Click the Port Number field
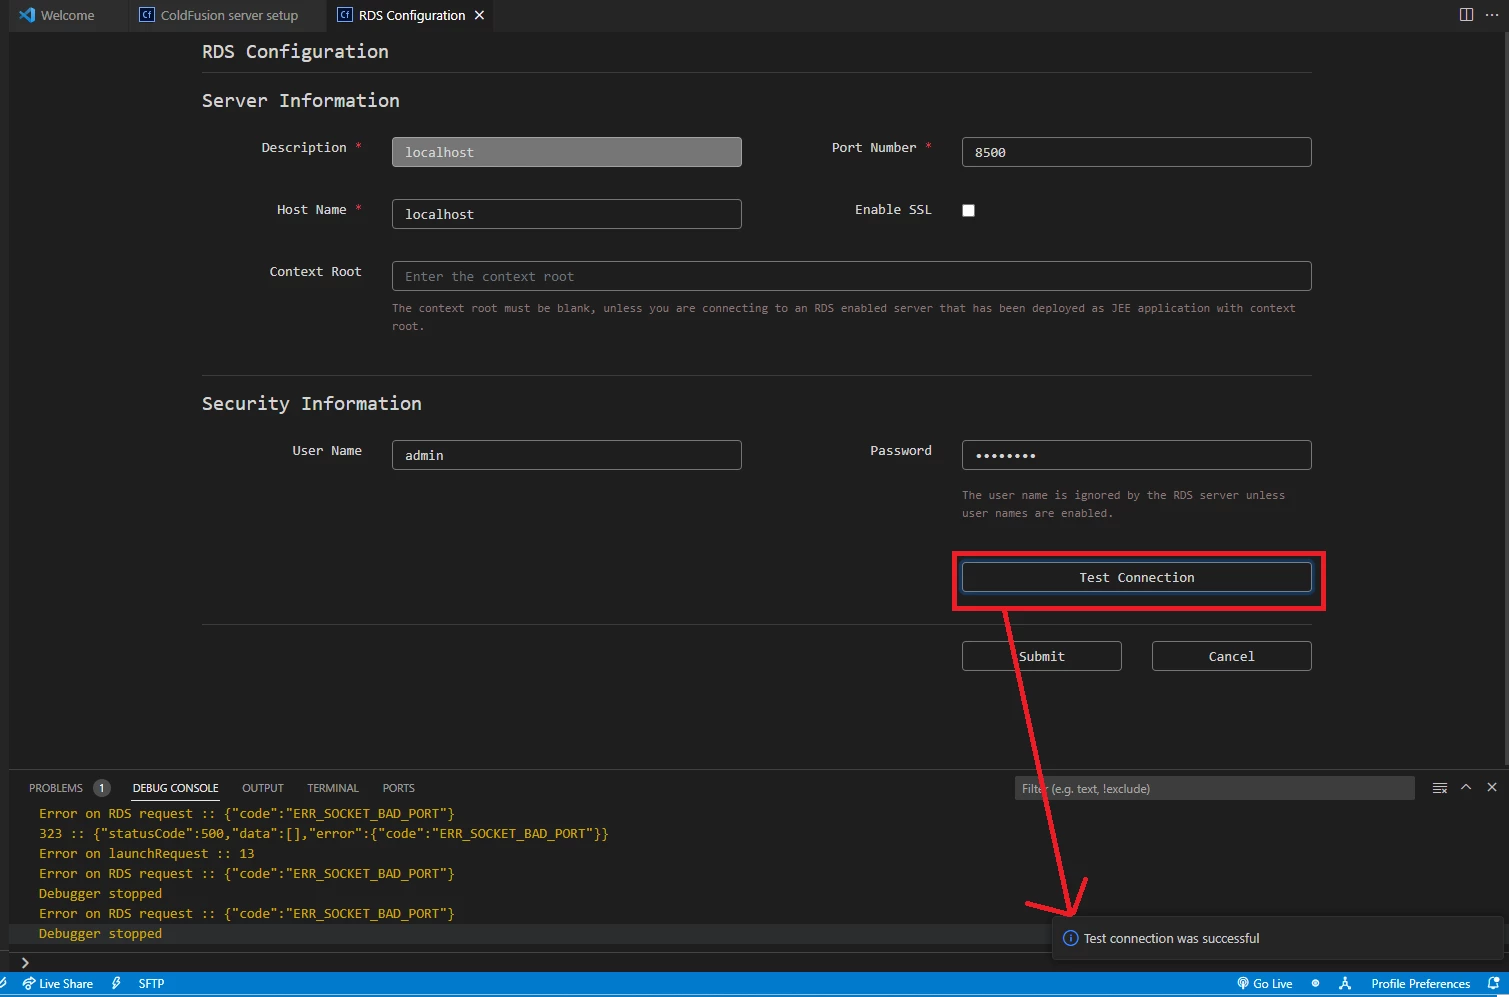 (x=1136, y=152)
